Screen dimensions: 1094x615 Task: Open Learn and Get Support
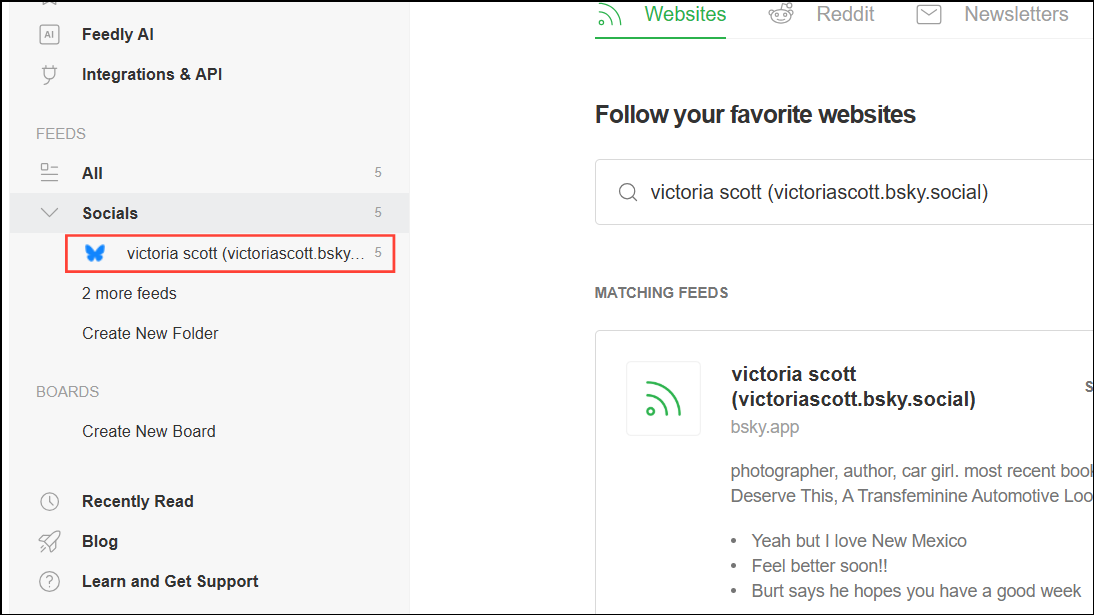pyautogui.click(x=170, y=581)
